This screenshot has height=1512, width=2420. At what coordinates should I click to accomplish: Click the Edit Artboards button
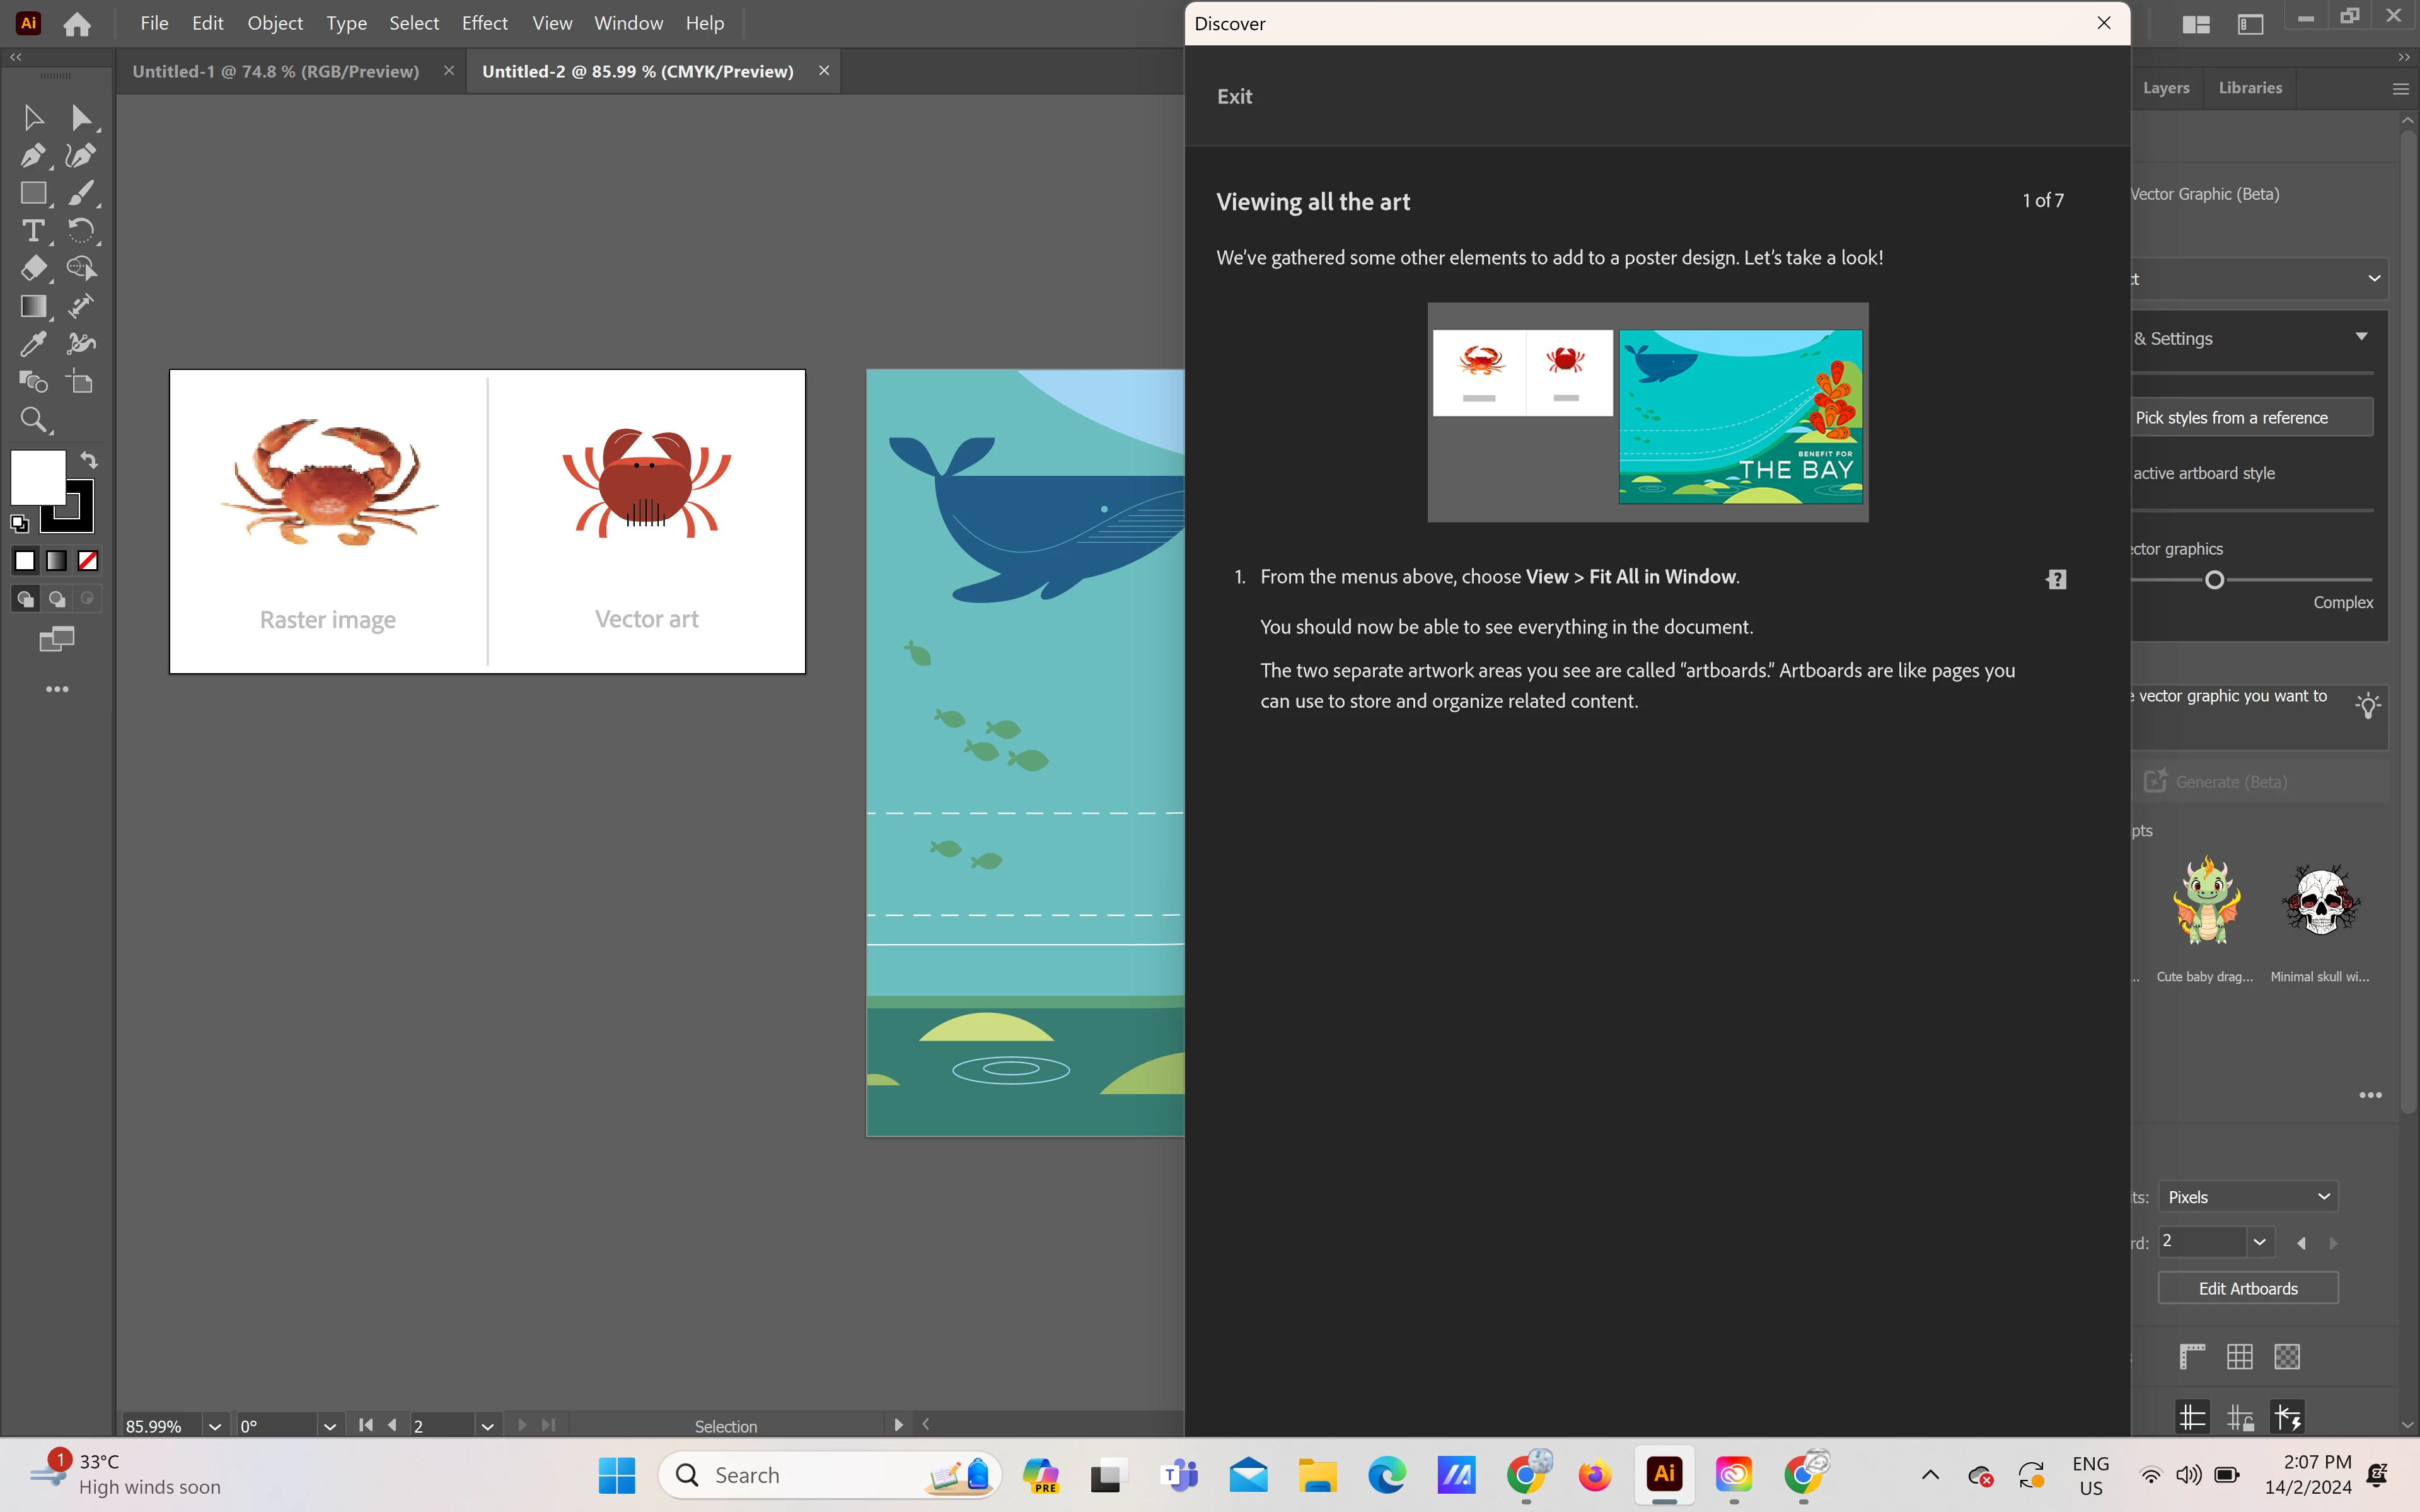(x=2247, y=1288)
